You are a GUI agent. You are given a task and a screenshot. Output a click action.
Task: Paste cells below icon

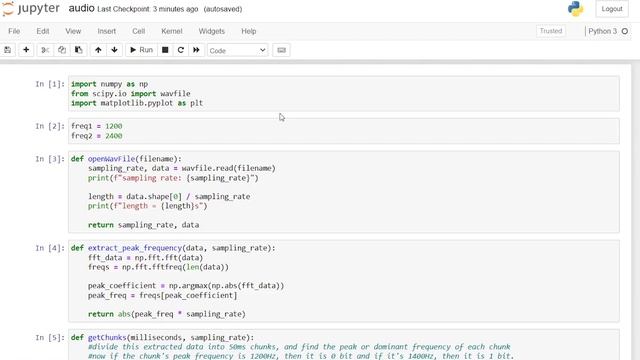pyautogui.click(x=78, y=50)
